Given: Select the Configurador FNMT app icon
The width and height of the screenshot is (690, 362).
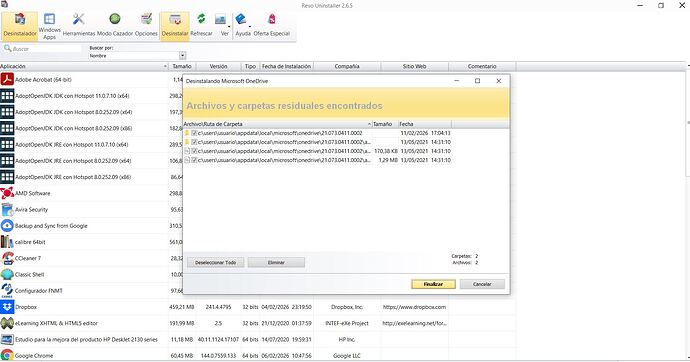Looking at the screenshot, I should (x=7, y=291).
